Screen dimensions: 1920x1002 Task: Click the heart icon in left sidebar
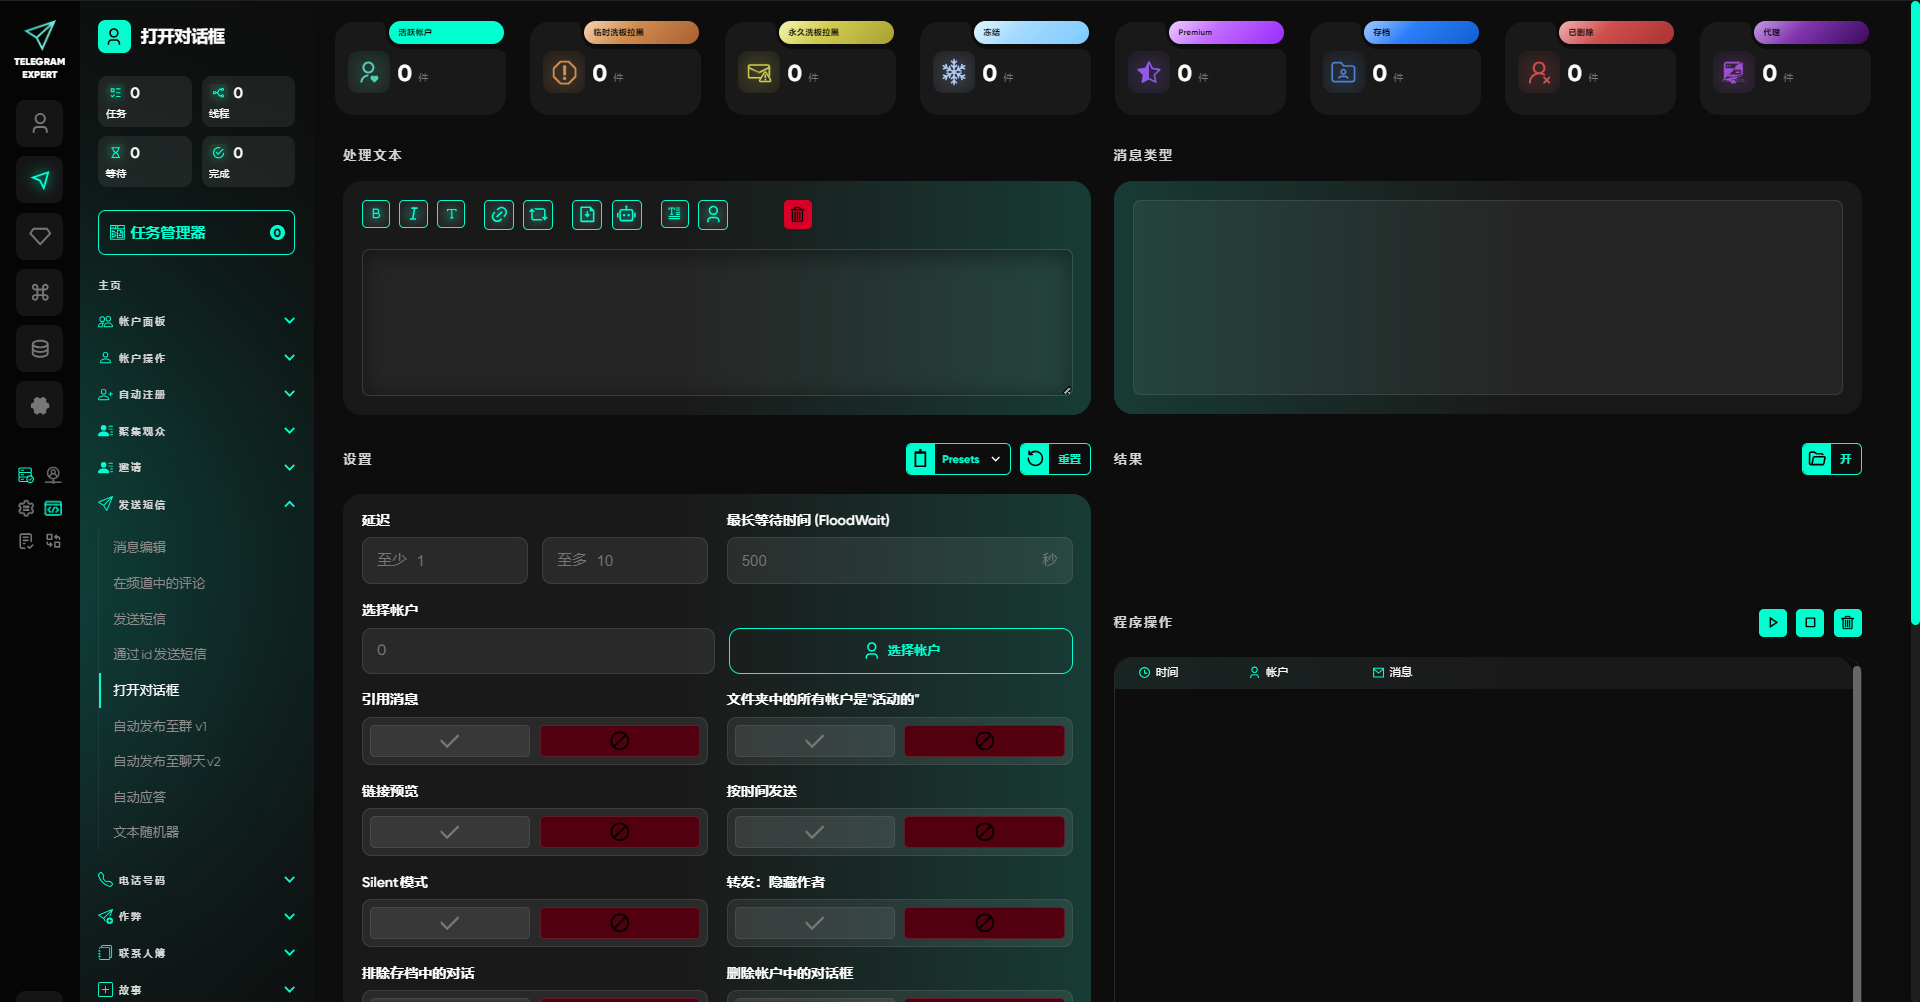point(40,236)
